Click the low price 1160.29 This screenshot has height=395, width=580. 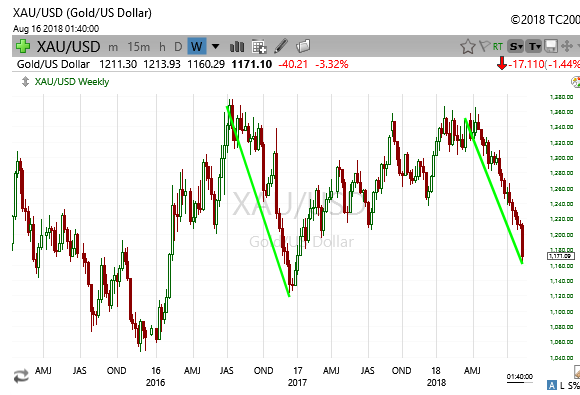(x=206, y=64)
